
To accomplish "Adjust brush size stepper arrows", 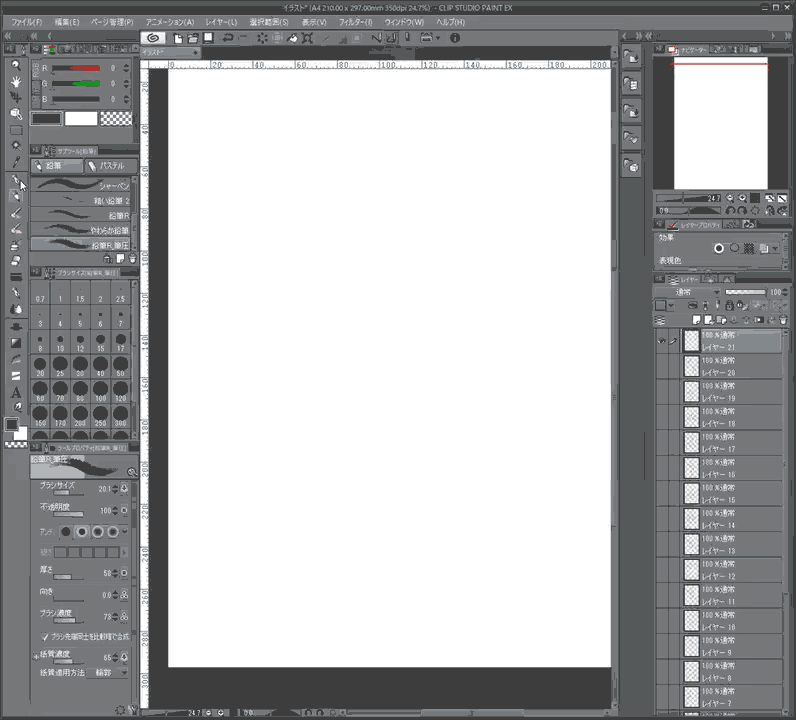I will point(115,488).
